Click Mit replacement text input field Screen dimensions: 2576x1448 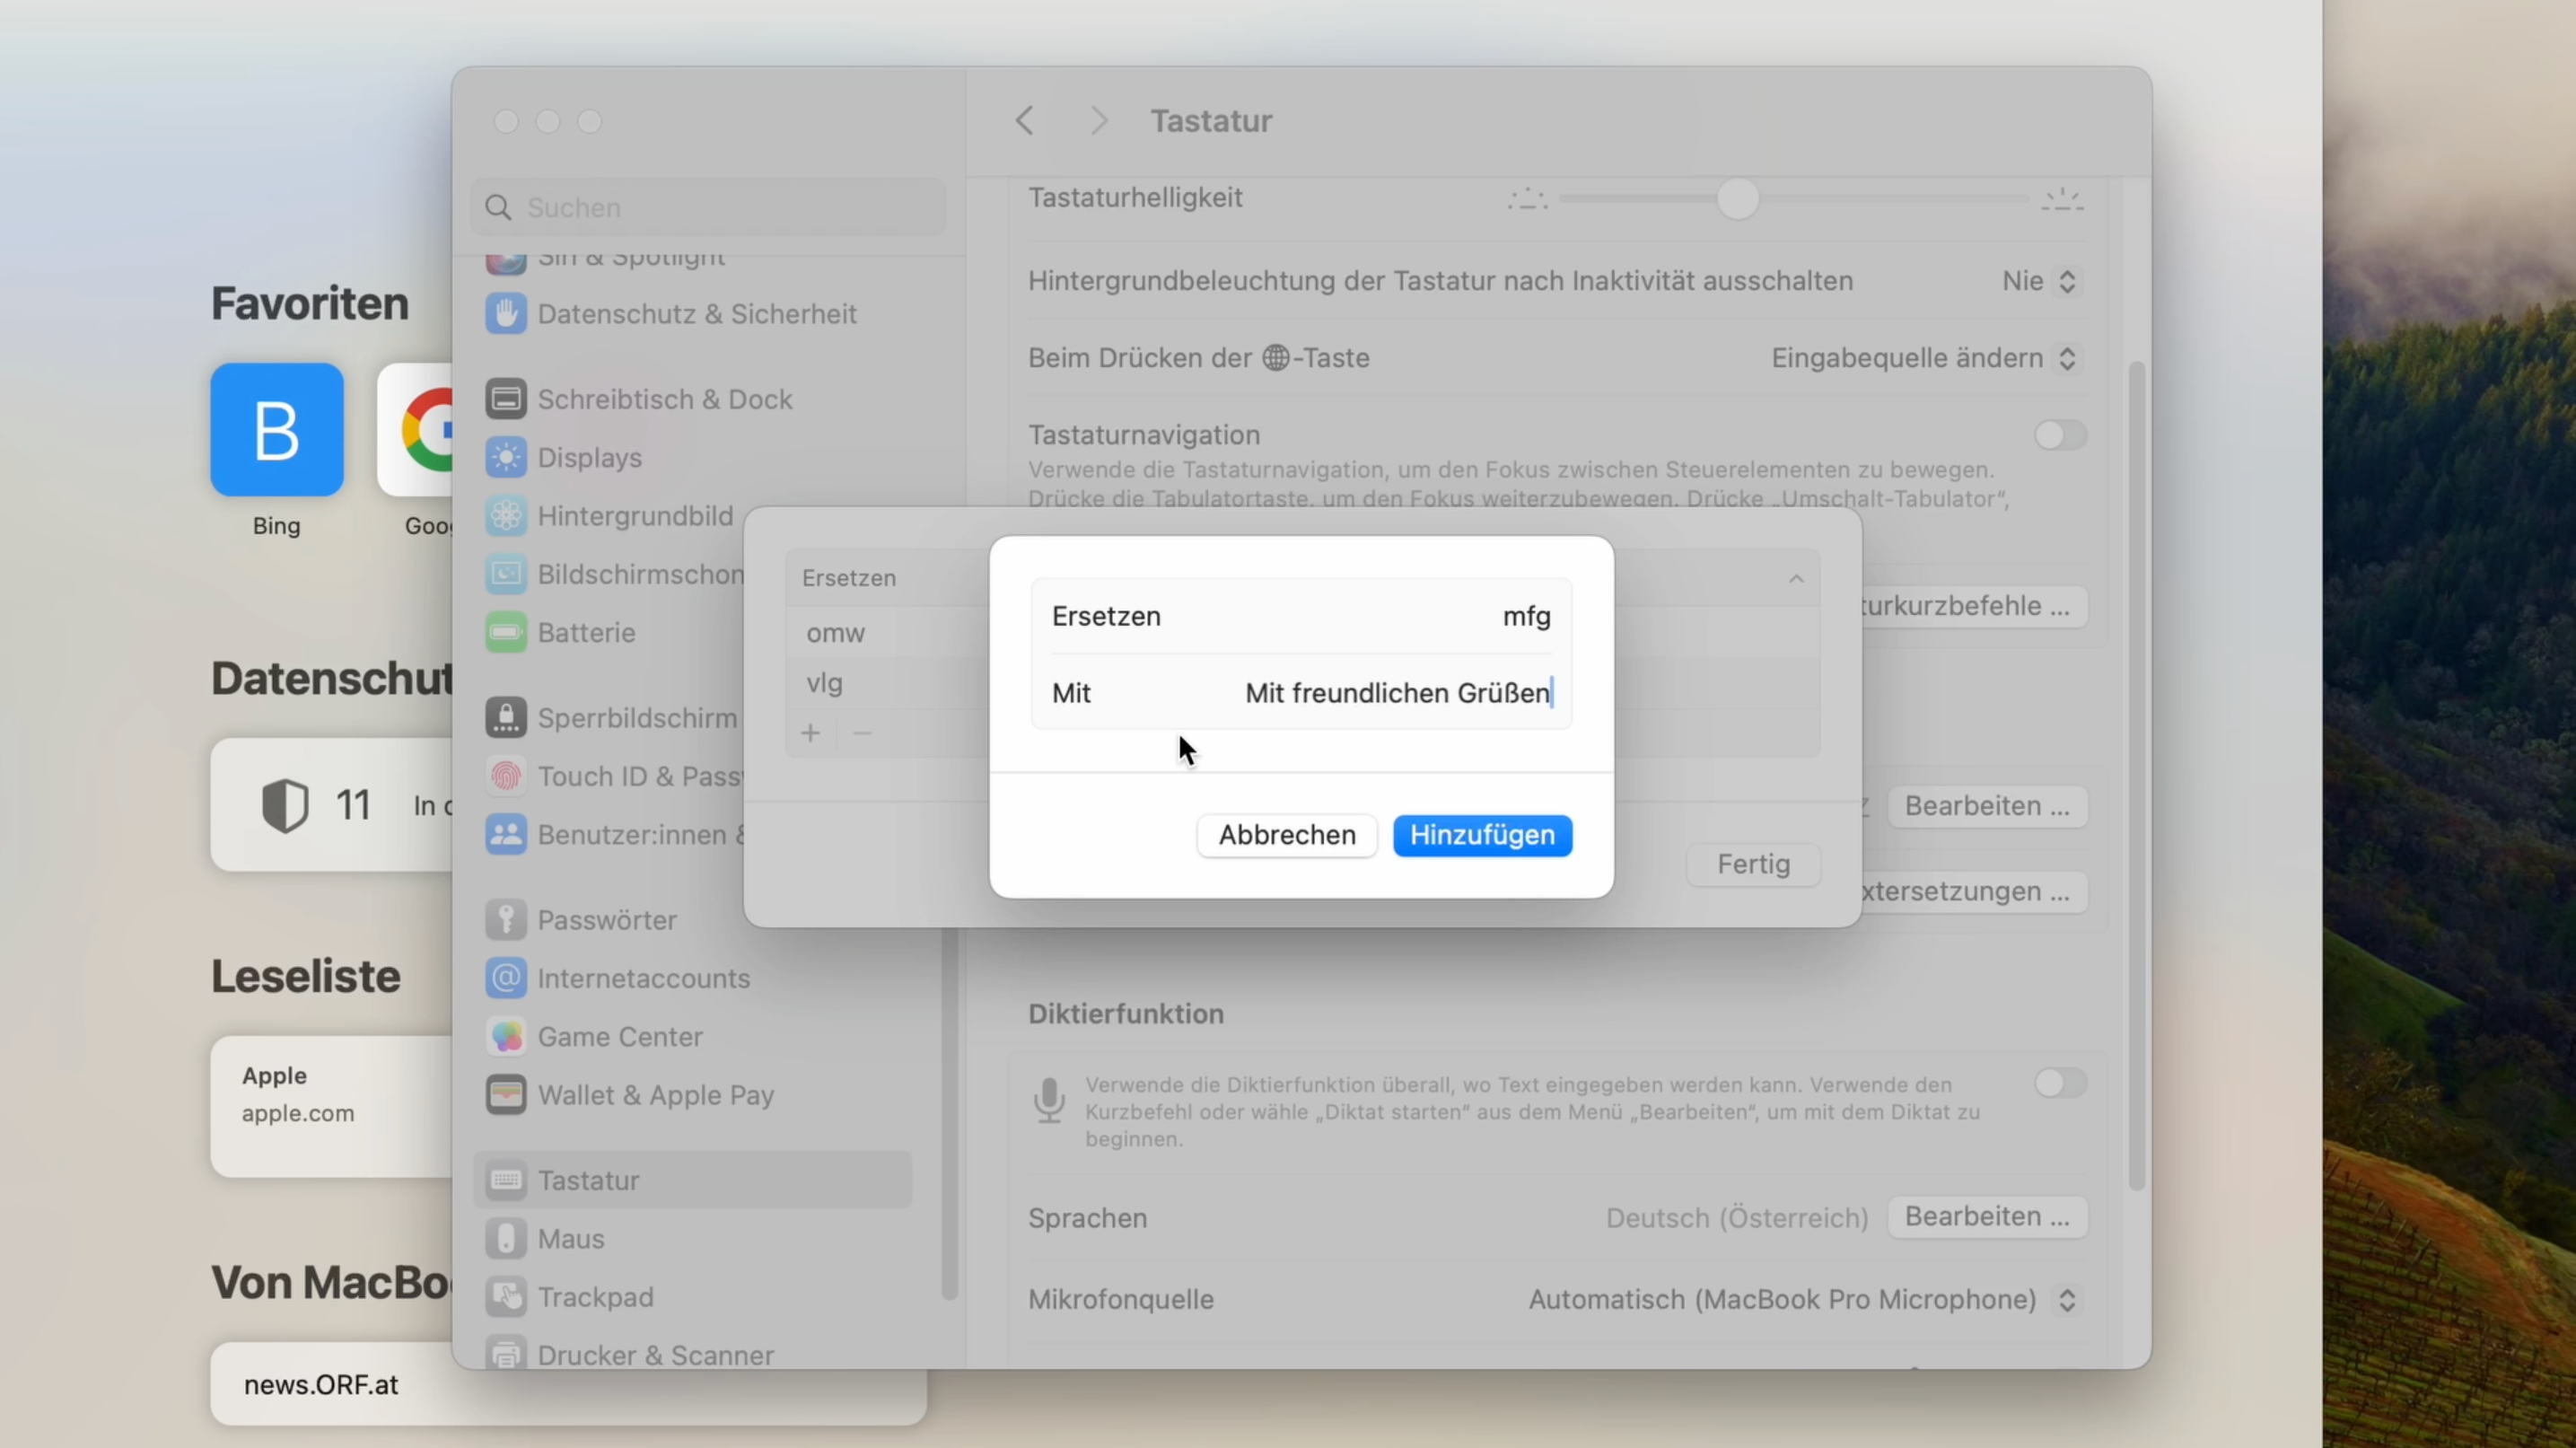click(1398, 692)
